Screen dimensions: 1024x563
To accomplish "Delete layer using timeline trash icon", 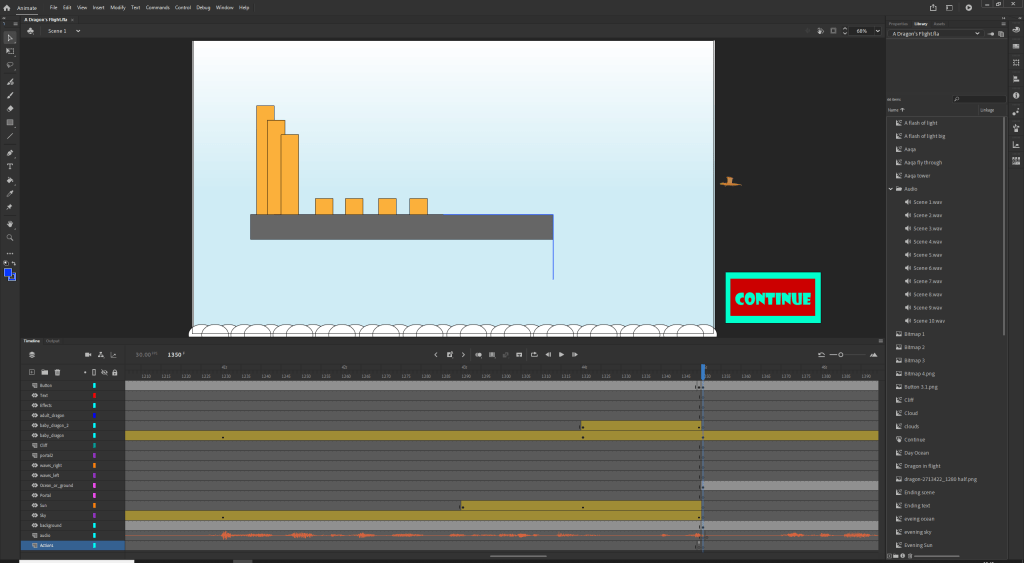I will coord(58,371).
